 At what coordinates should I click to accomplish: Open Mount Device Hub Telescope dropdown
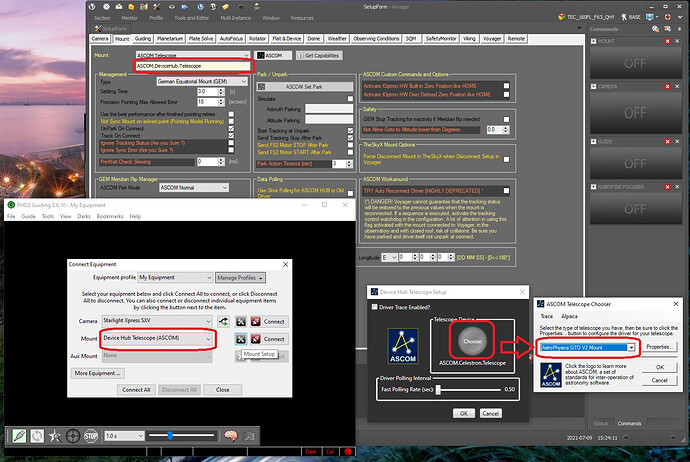[157, 338]
